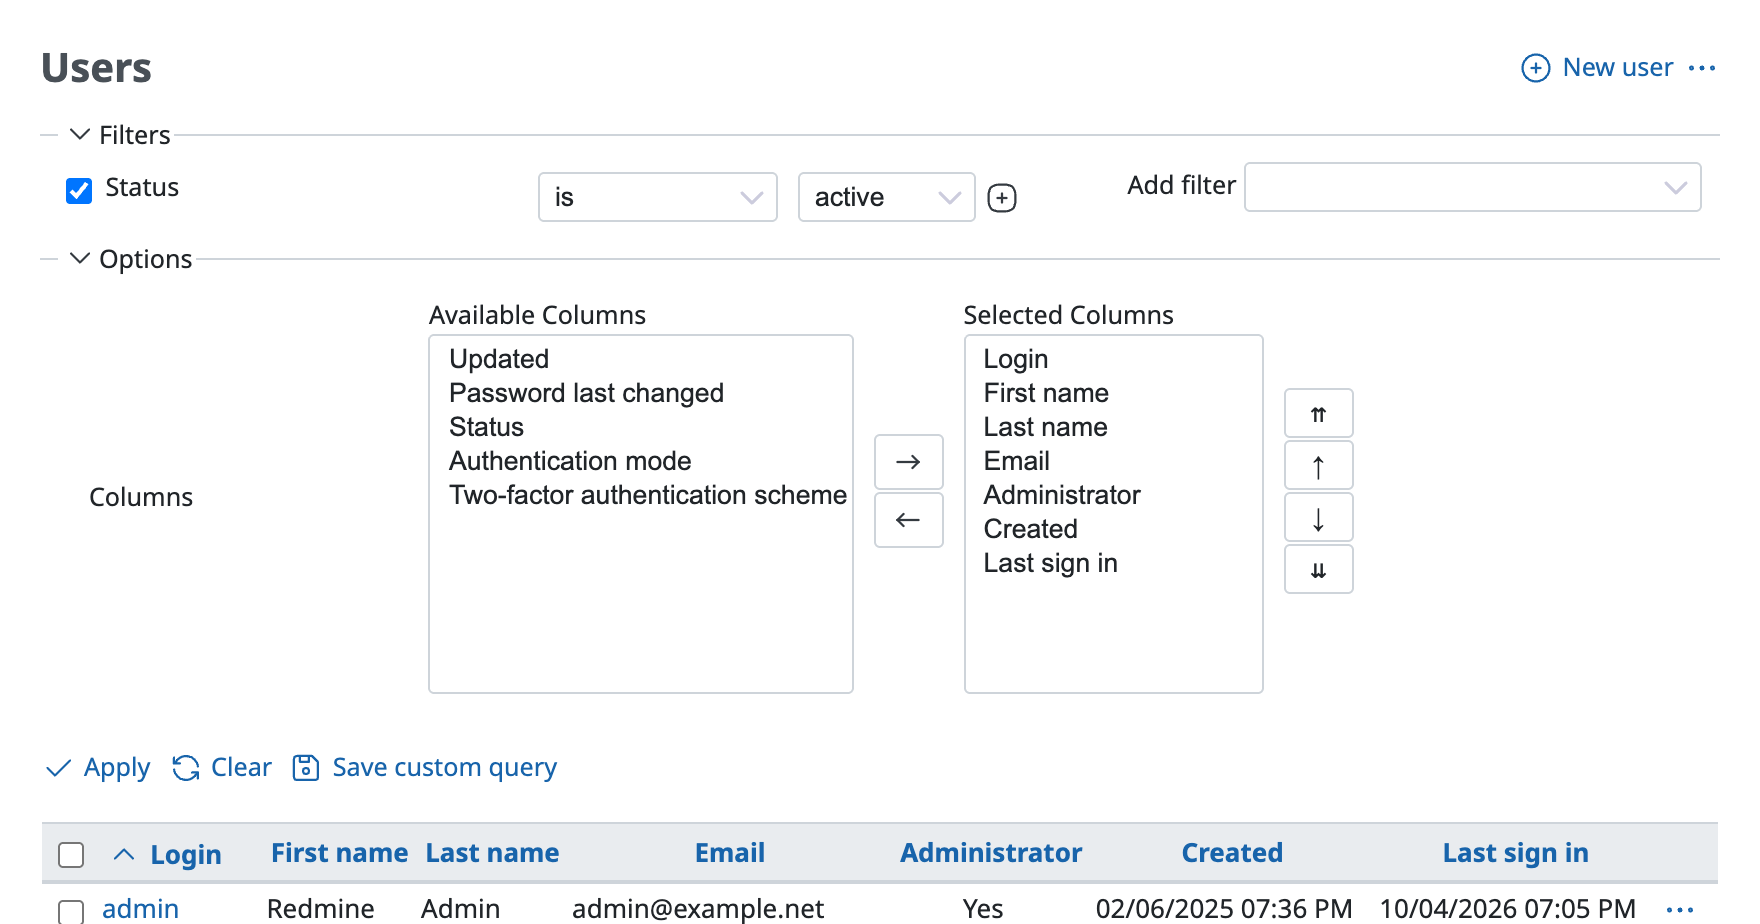Add another status value with plus icon
The image size is (1760, 924).
[1002, 198]
